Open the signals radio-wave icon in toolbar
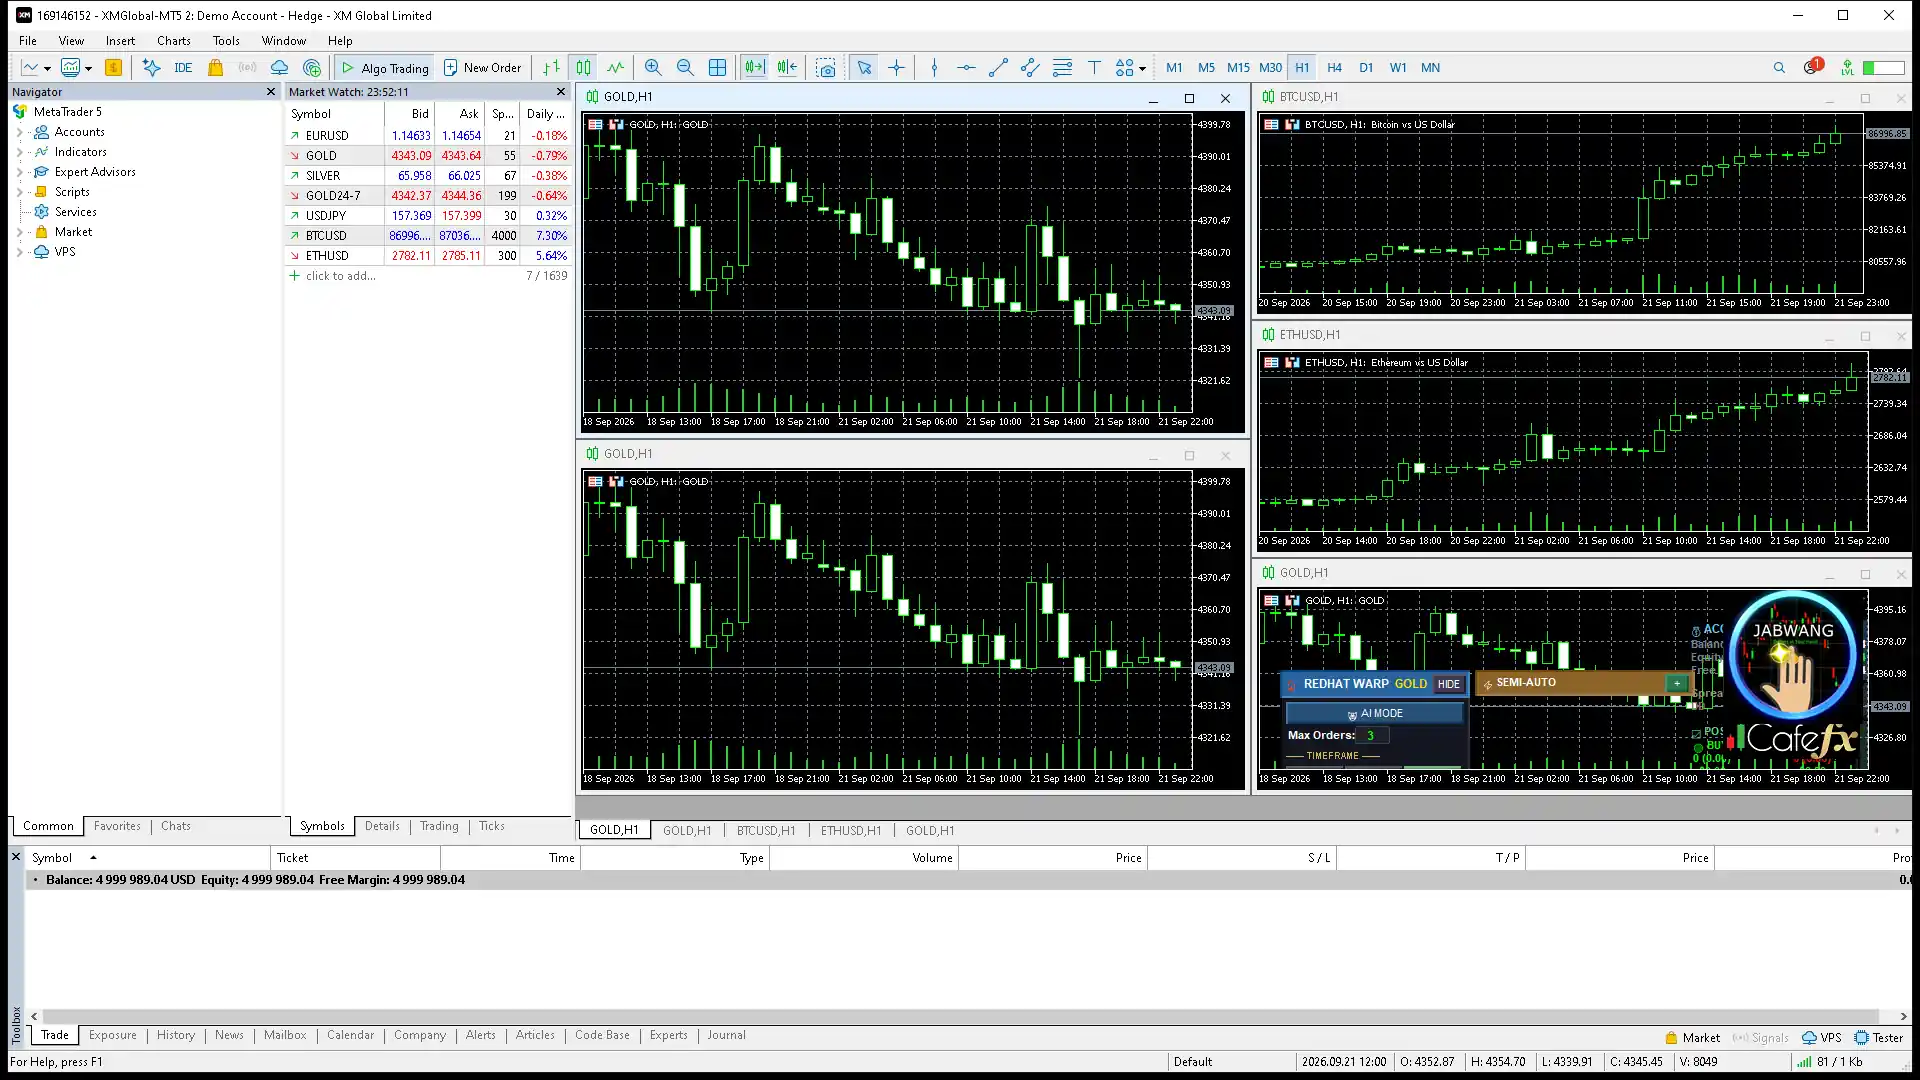Screen dimensions: 1920x1080 (x=247, y=68)
